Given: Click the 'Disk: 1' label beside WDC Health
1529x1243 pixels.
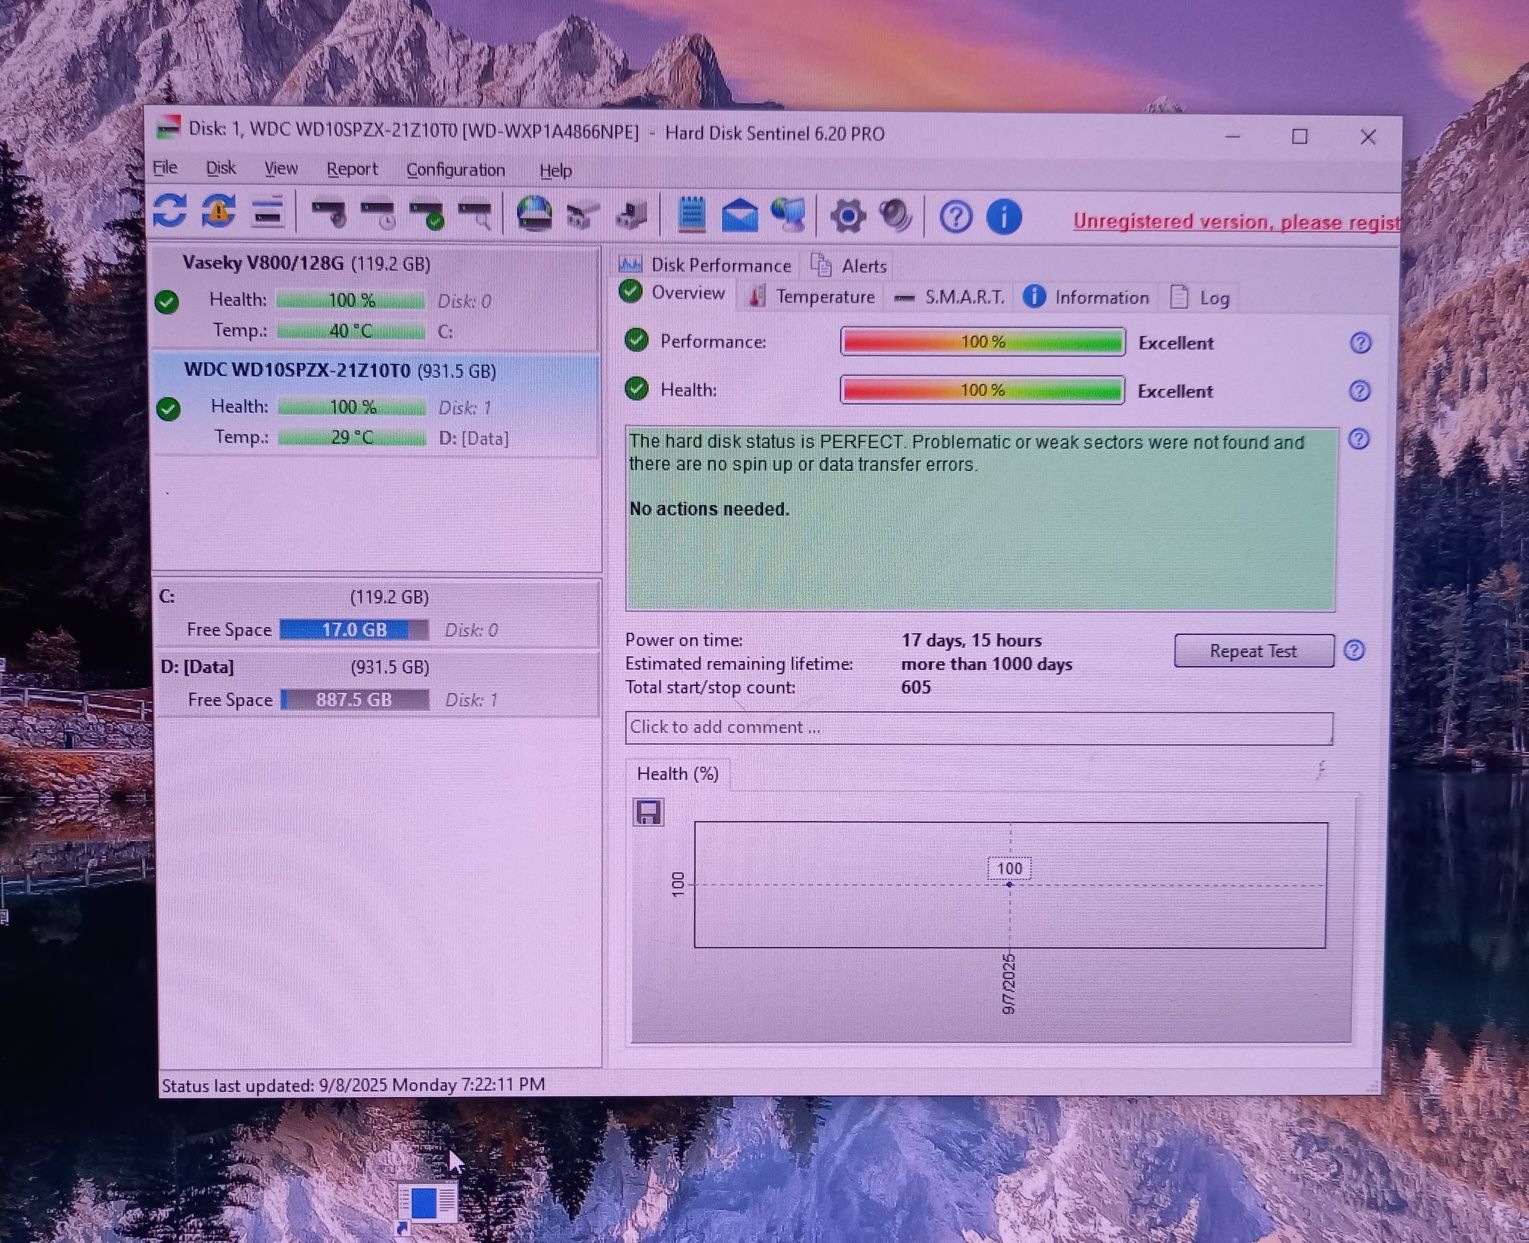Looking at the screenshot, I should tap(465, 408).
